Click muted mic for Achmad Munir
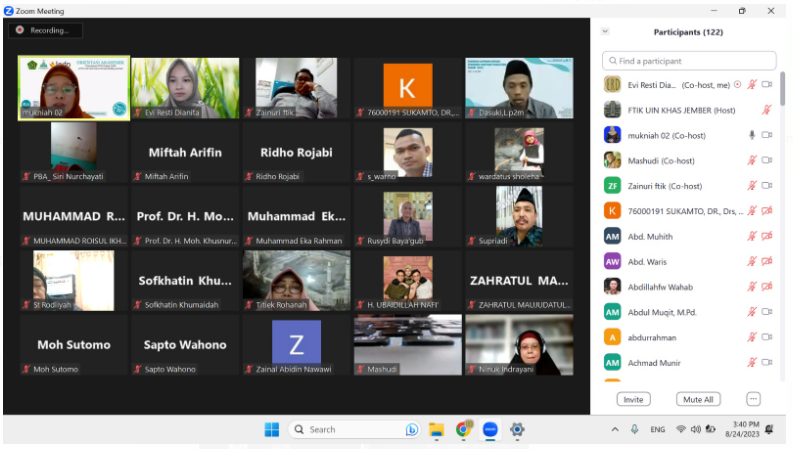Image resolution: width=793 pixels, height=449 pixels. 752,363
